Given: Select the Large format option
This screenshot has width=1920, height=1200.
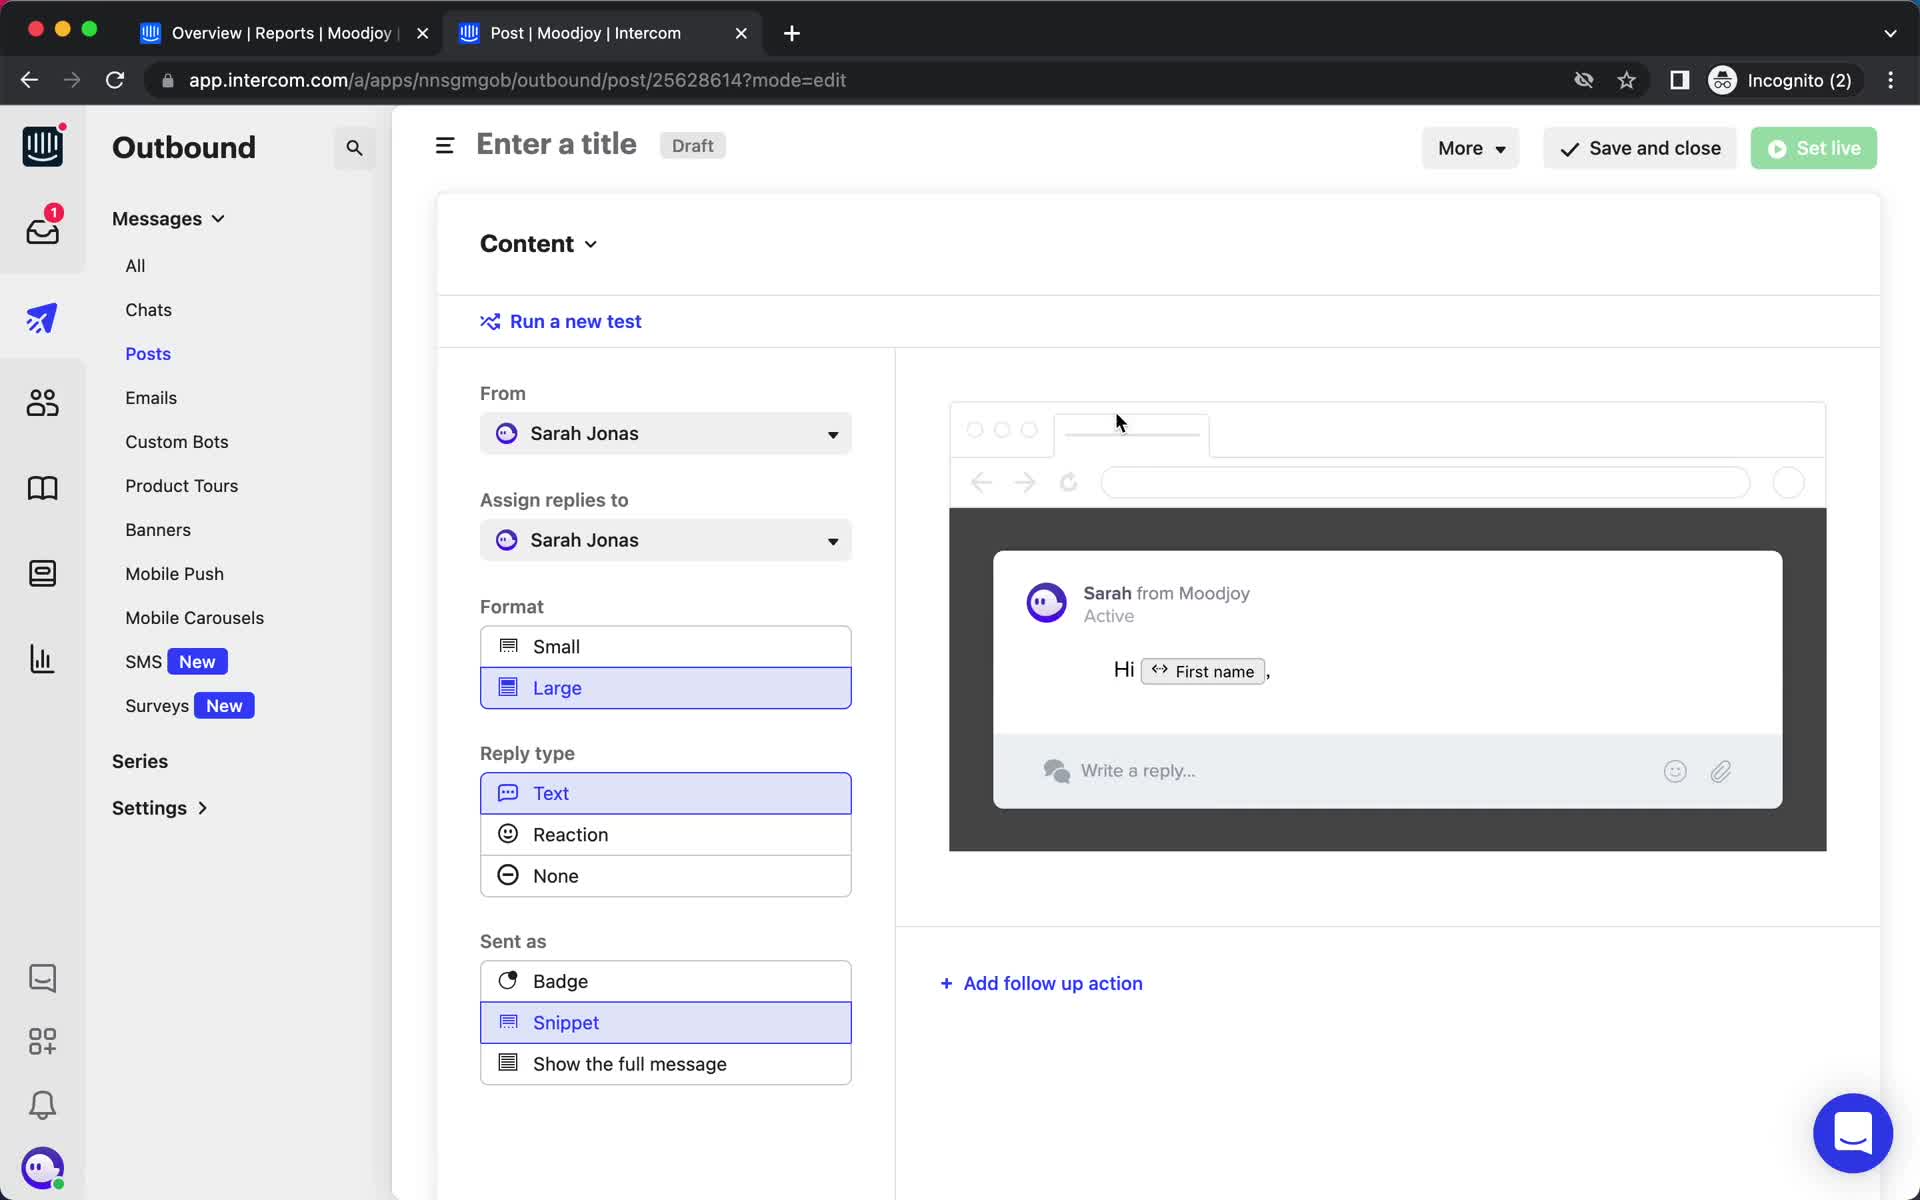Looking at the screenshot, I should coord(665,688).
